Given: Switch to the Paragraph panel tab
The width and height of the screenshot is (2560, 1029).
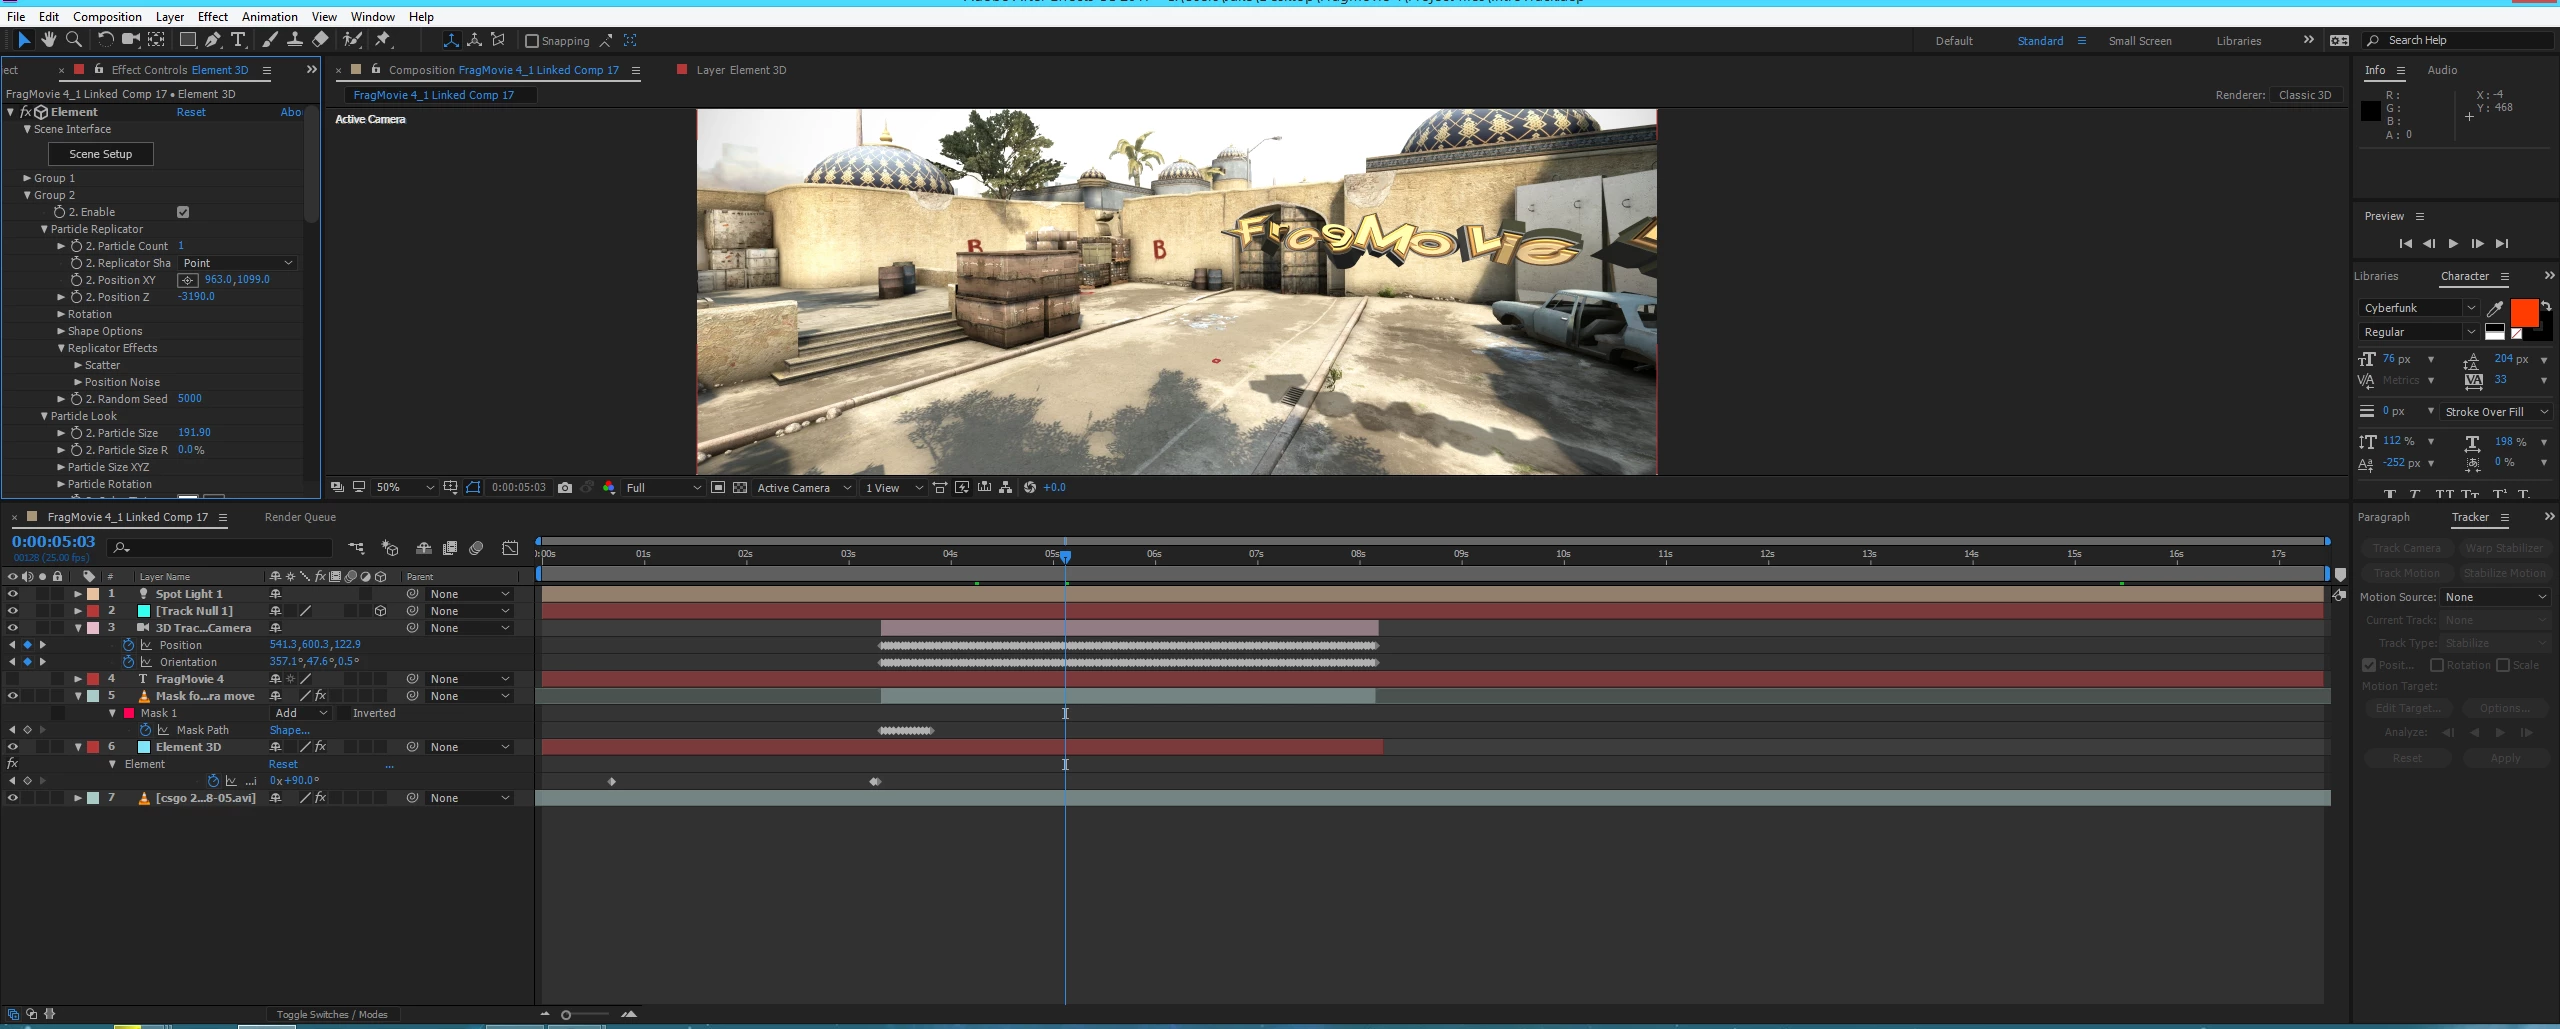Looking at the screenshot, I should click(2384, 517).
